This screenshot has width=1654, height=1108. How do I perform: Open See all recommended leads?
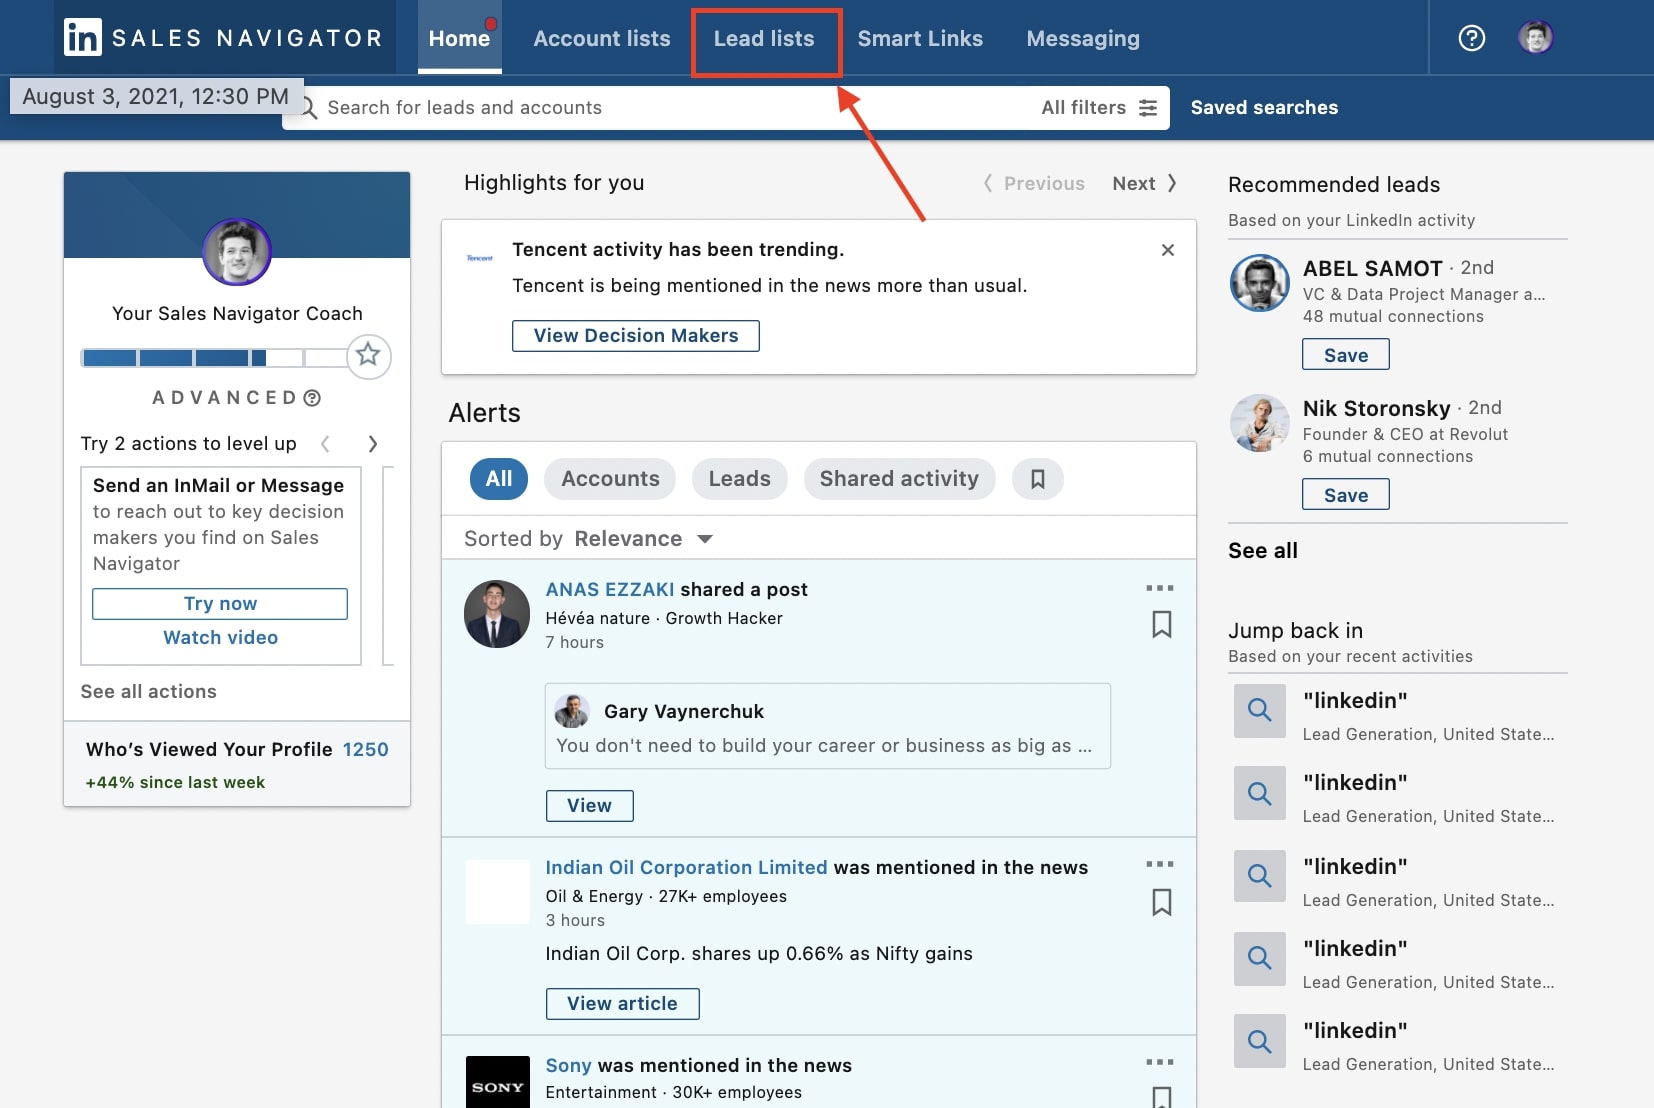point(1263,551)
